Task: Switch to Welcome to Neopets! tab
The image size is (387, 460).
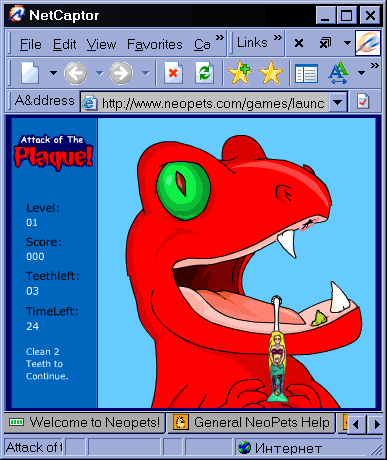Action: tap(85, 422)
